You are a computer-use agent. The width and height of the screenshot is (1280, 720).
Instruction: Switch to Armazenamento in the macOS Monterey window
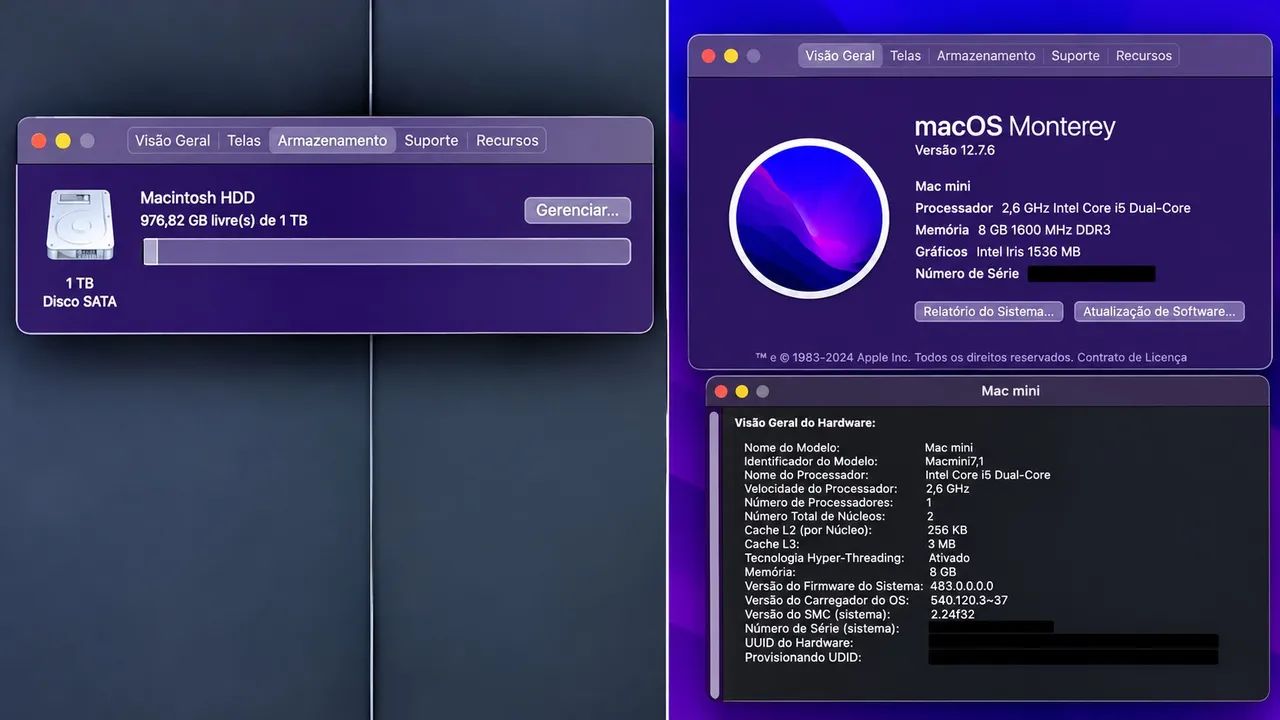pyautogui.click(x=986, y=56)
